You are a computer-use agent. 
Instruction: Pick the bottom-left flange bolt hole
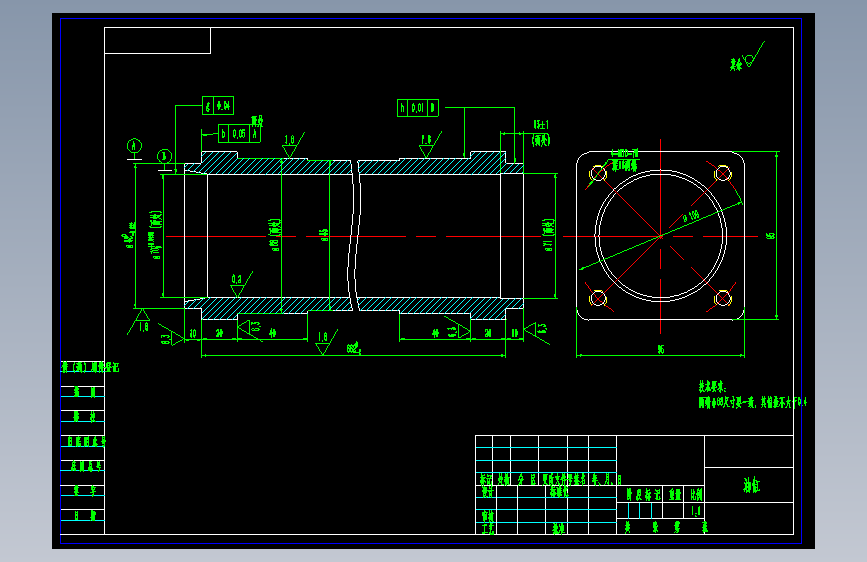pos(598,299)
